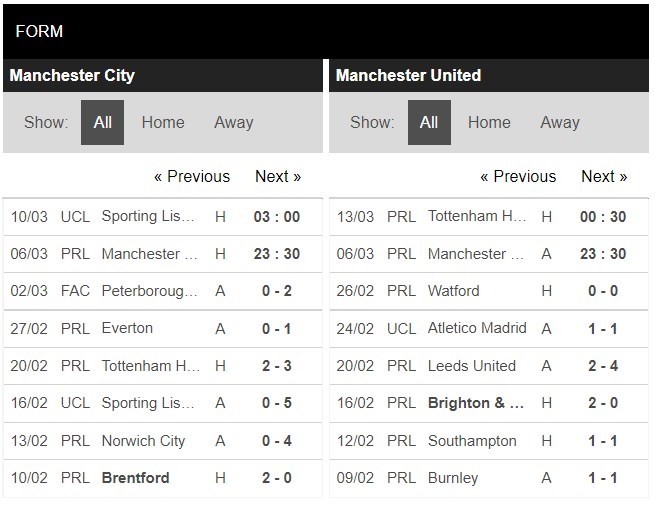Viewport: 655px width, 508px height.
Task: Switch to Away filter for Manchester City
Action: pos(233,122)
